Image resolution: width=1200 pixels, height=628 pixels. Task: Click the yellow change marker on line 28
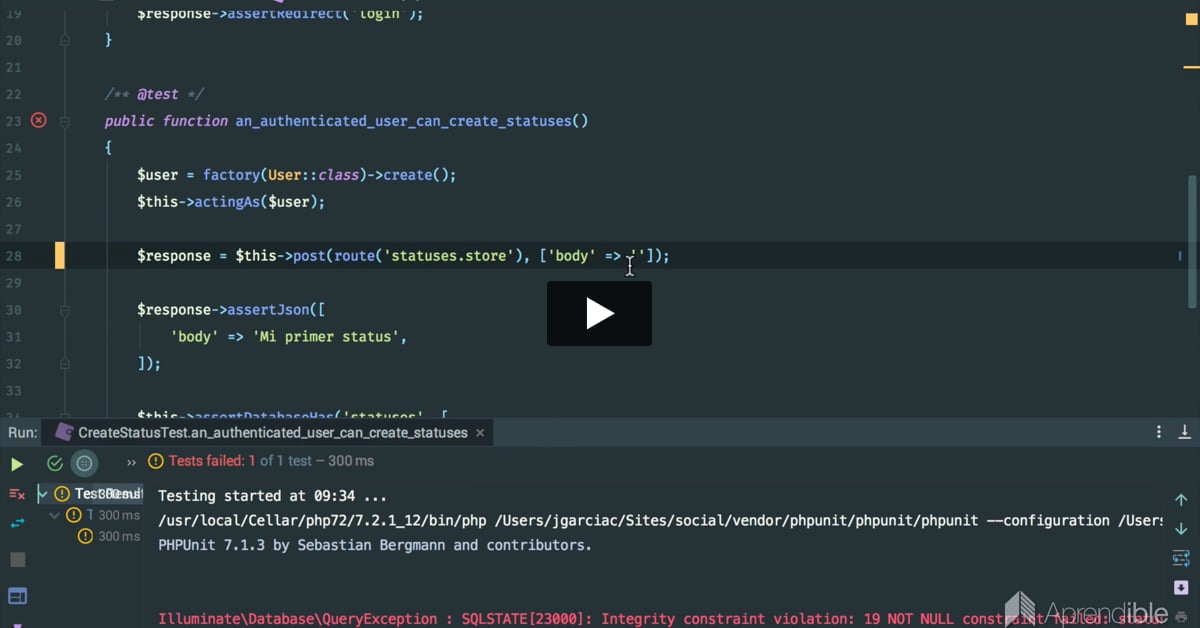tap(60, 256)
